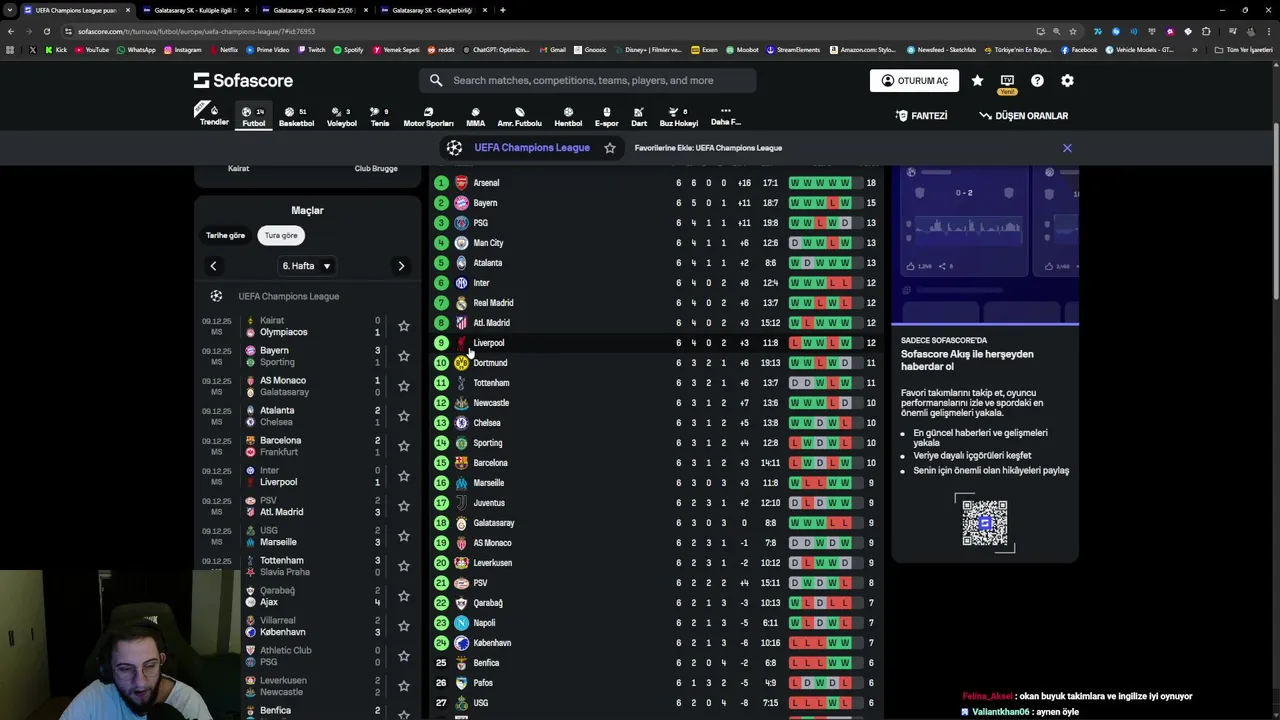
Task: Star the Kairat vs Olympiacos match
Action: (x=404, y=326)
